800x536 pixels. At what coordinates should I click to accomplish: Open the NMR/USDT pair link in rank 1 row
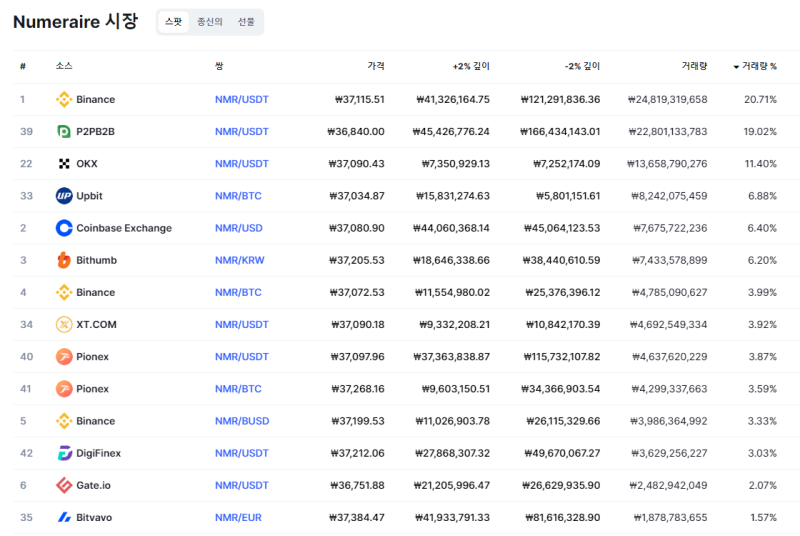242,99
